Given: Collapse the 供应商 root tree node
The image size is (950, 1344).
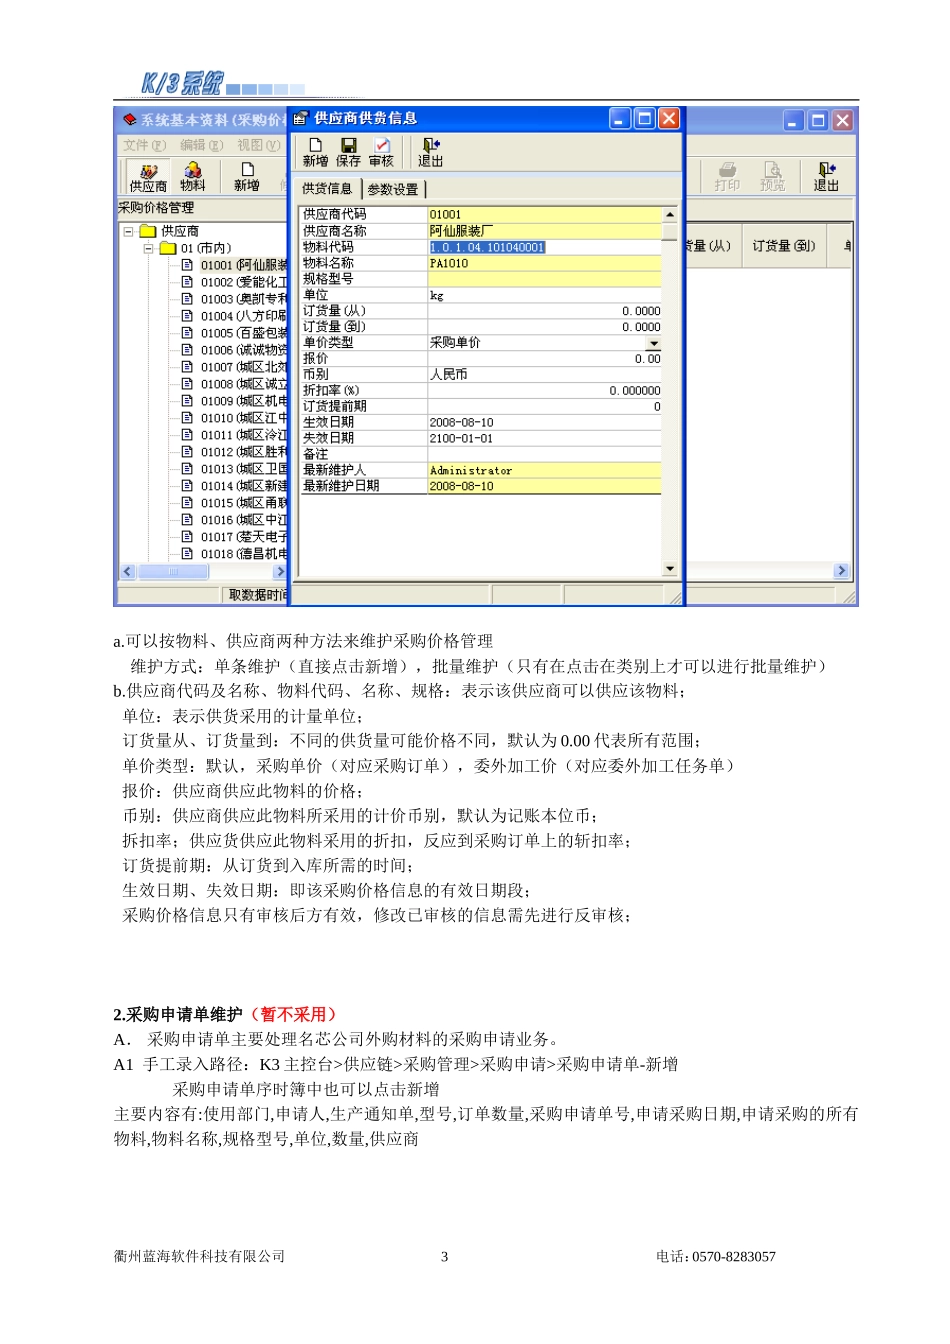Looking at the screenshot, I should [128, 231].
